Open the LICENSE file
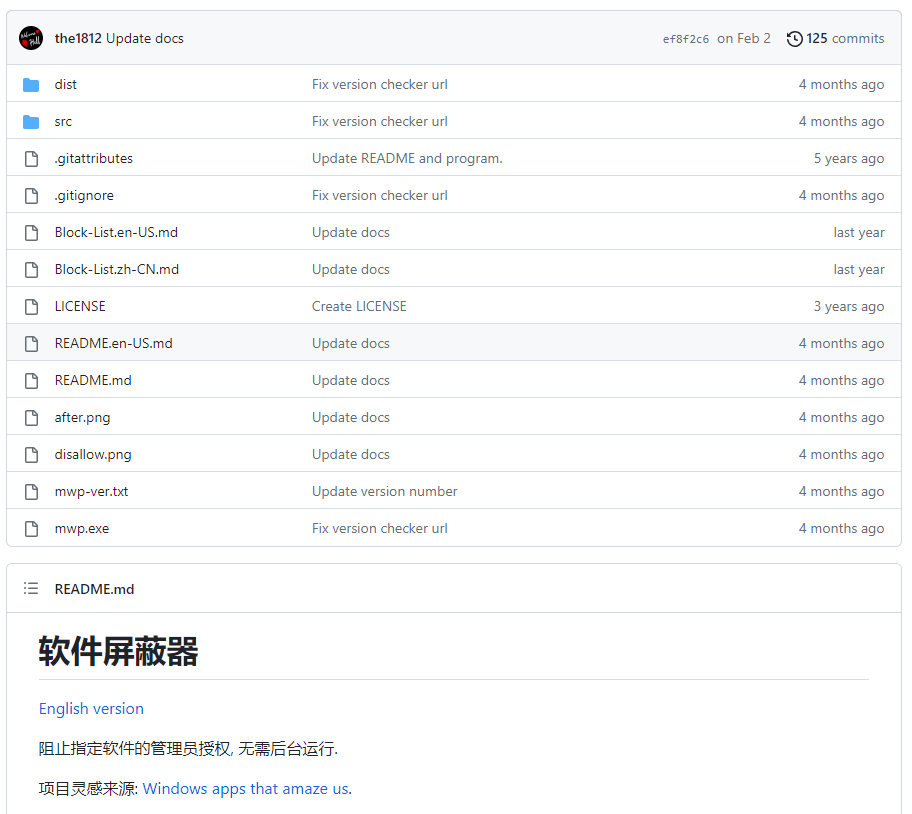 (80, 306)
